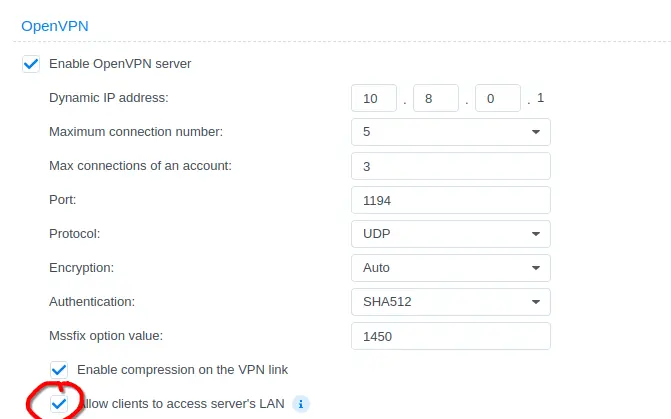Click the Mssfix option value label
671x419 pixels.
[x=106, y=336]
